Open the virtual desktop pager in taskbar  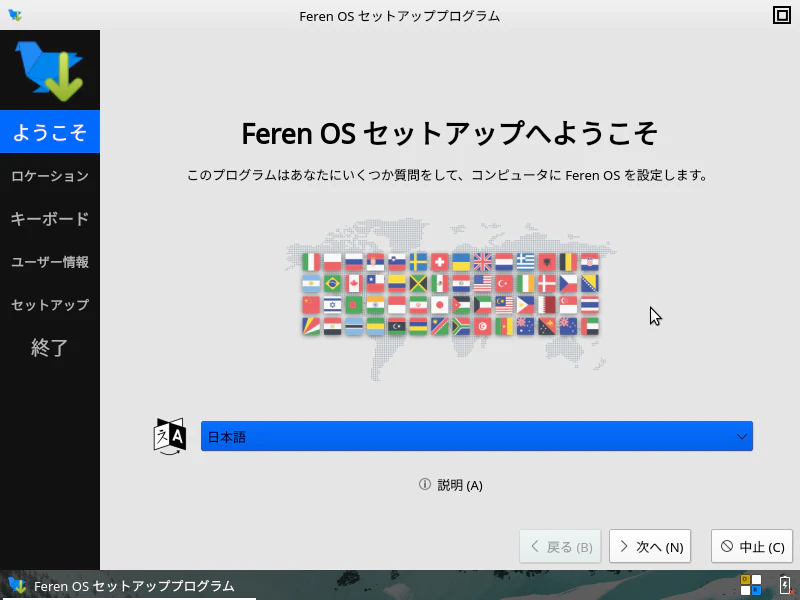point(751,585)
